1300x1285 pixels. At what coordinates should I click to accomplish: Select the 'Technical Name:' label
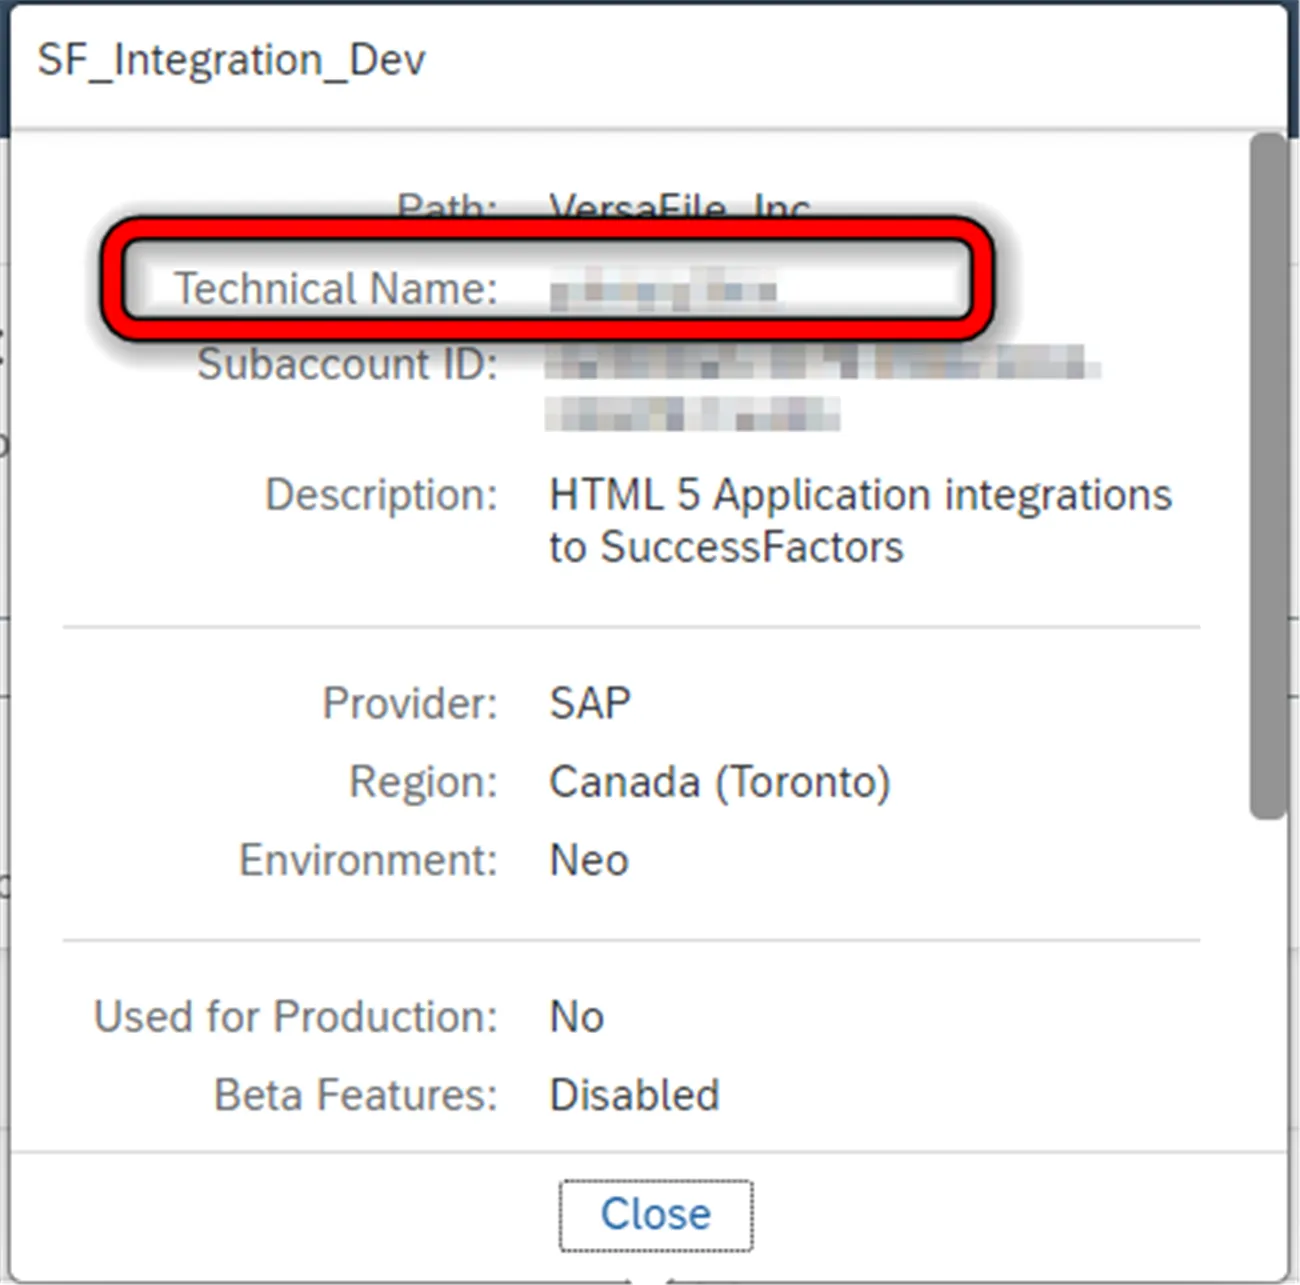tap(336, 289)
